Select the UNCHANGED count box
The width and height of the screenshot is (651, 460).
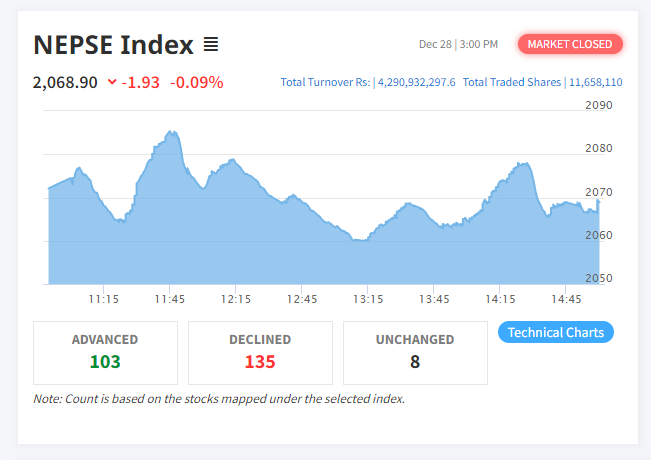415,352
